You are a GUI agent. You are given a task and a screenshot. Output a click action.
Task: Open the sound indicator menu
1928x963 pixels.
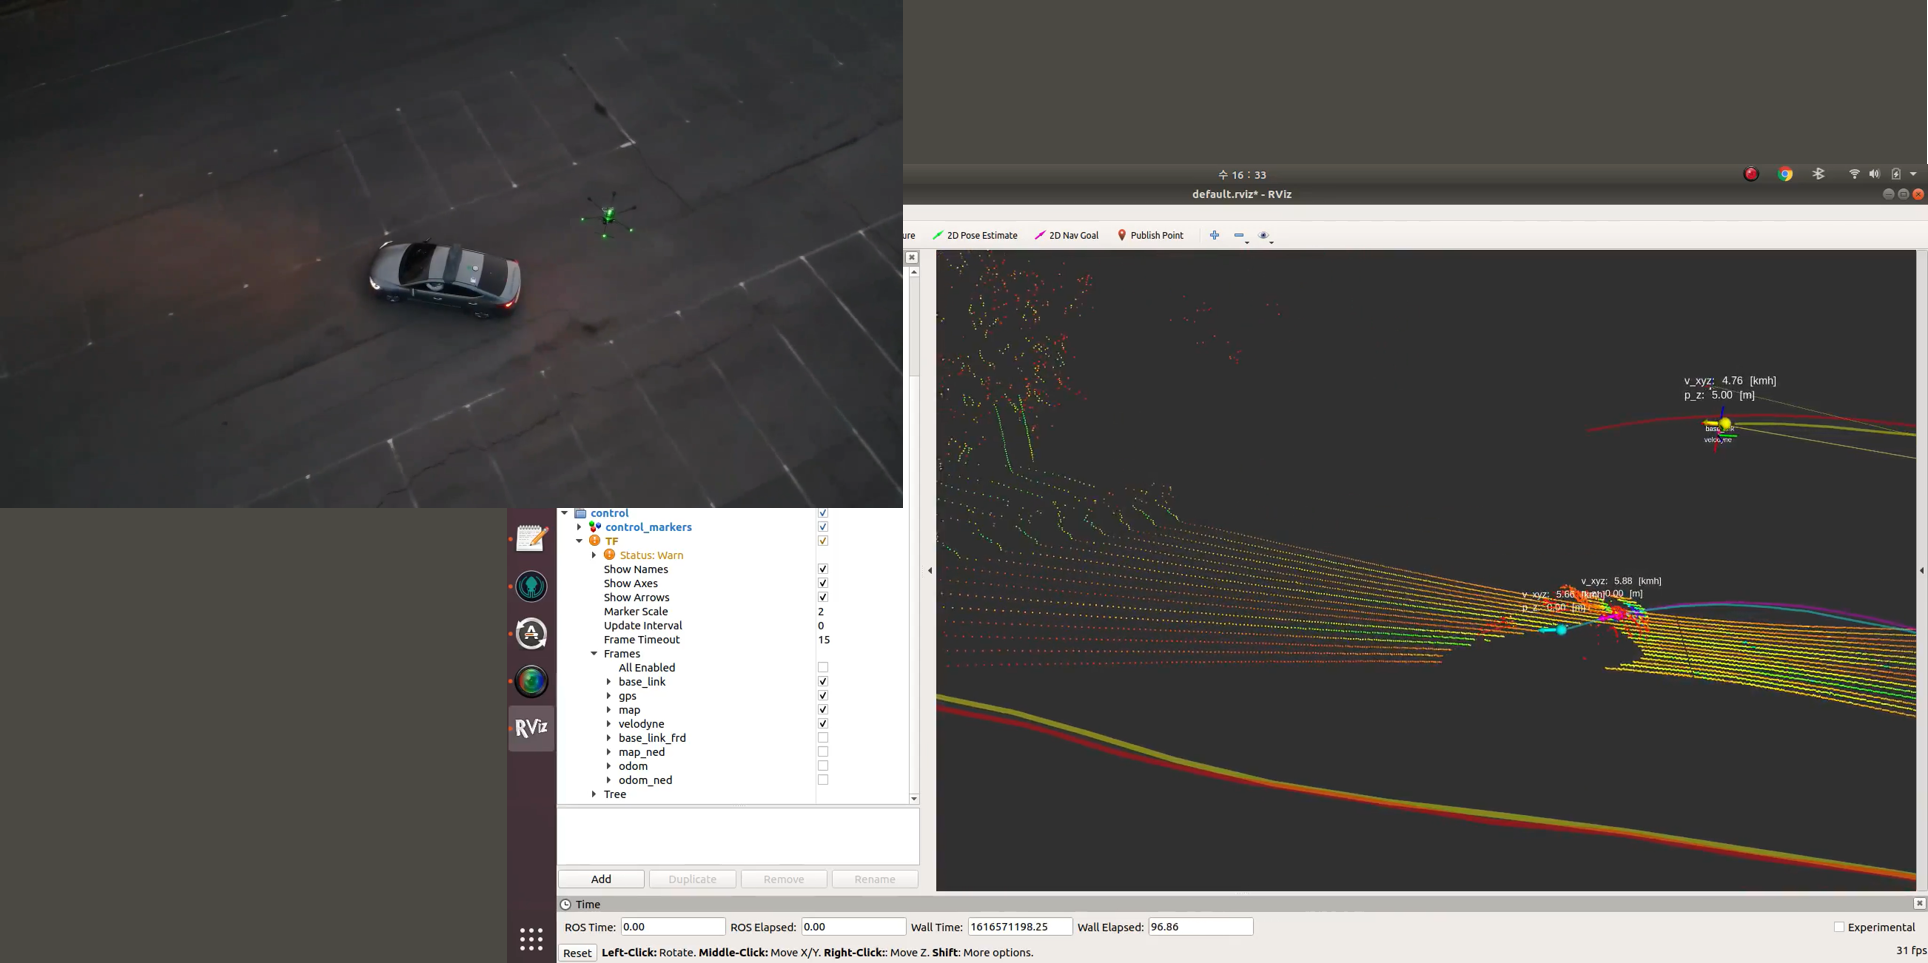1872,174
